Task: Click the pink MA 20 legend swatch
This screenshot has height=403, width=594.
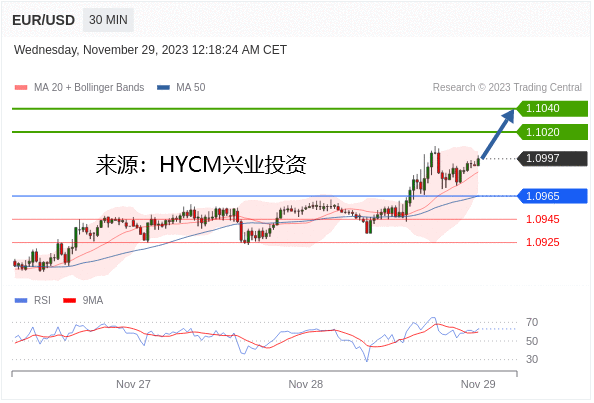Action: tap(21, 87)
